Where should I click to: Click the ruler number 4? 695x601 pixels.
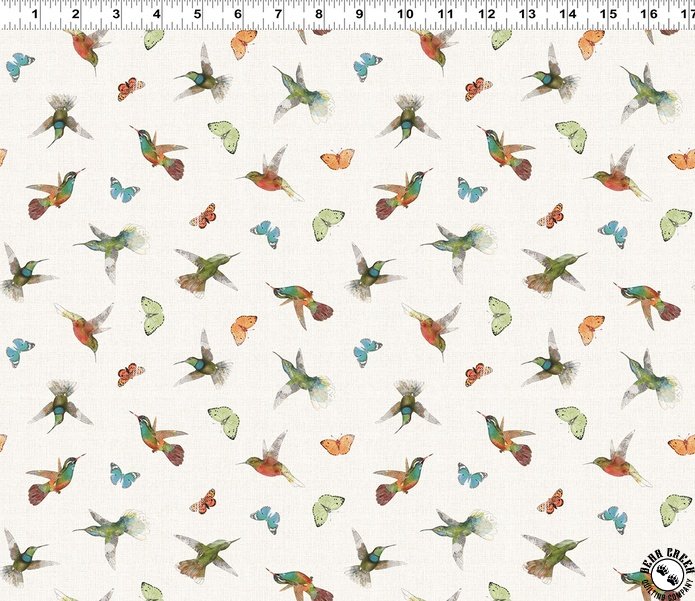point(157,14)
